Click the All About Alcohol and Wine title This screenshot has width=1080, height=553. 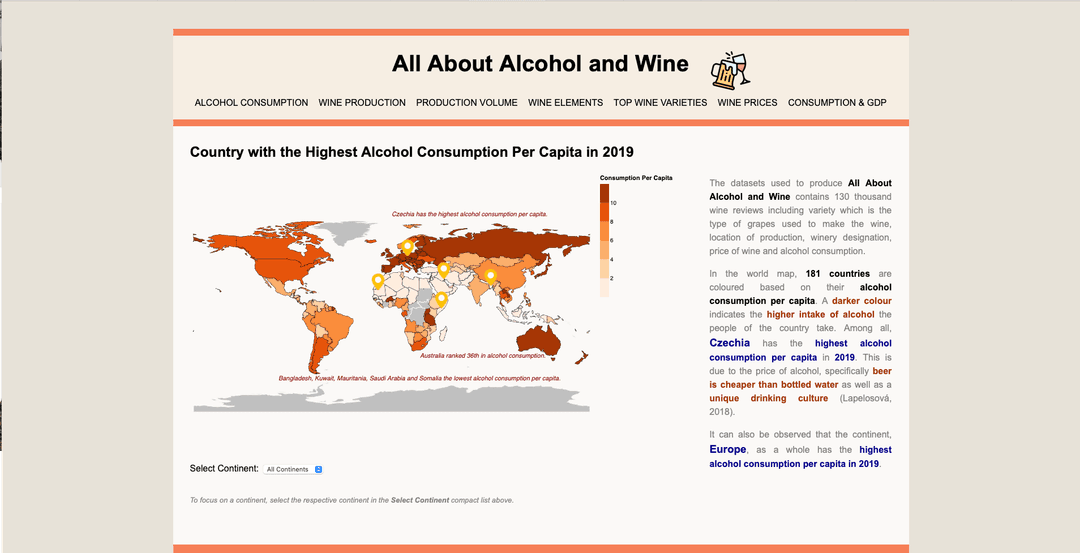(x=540, y=64)
